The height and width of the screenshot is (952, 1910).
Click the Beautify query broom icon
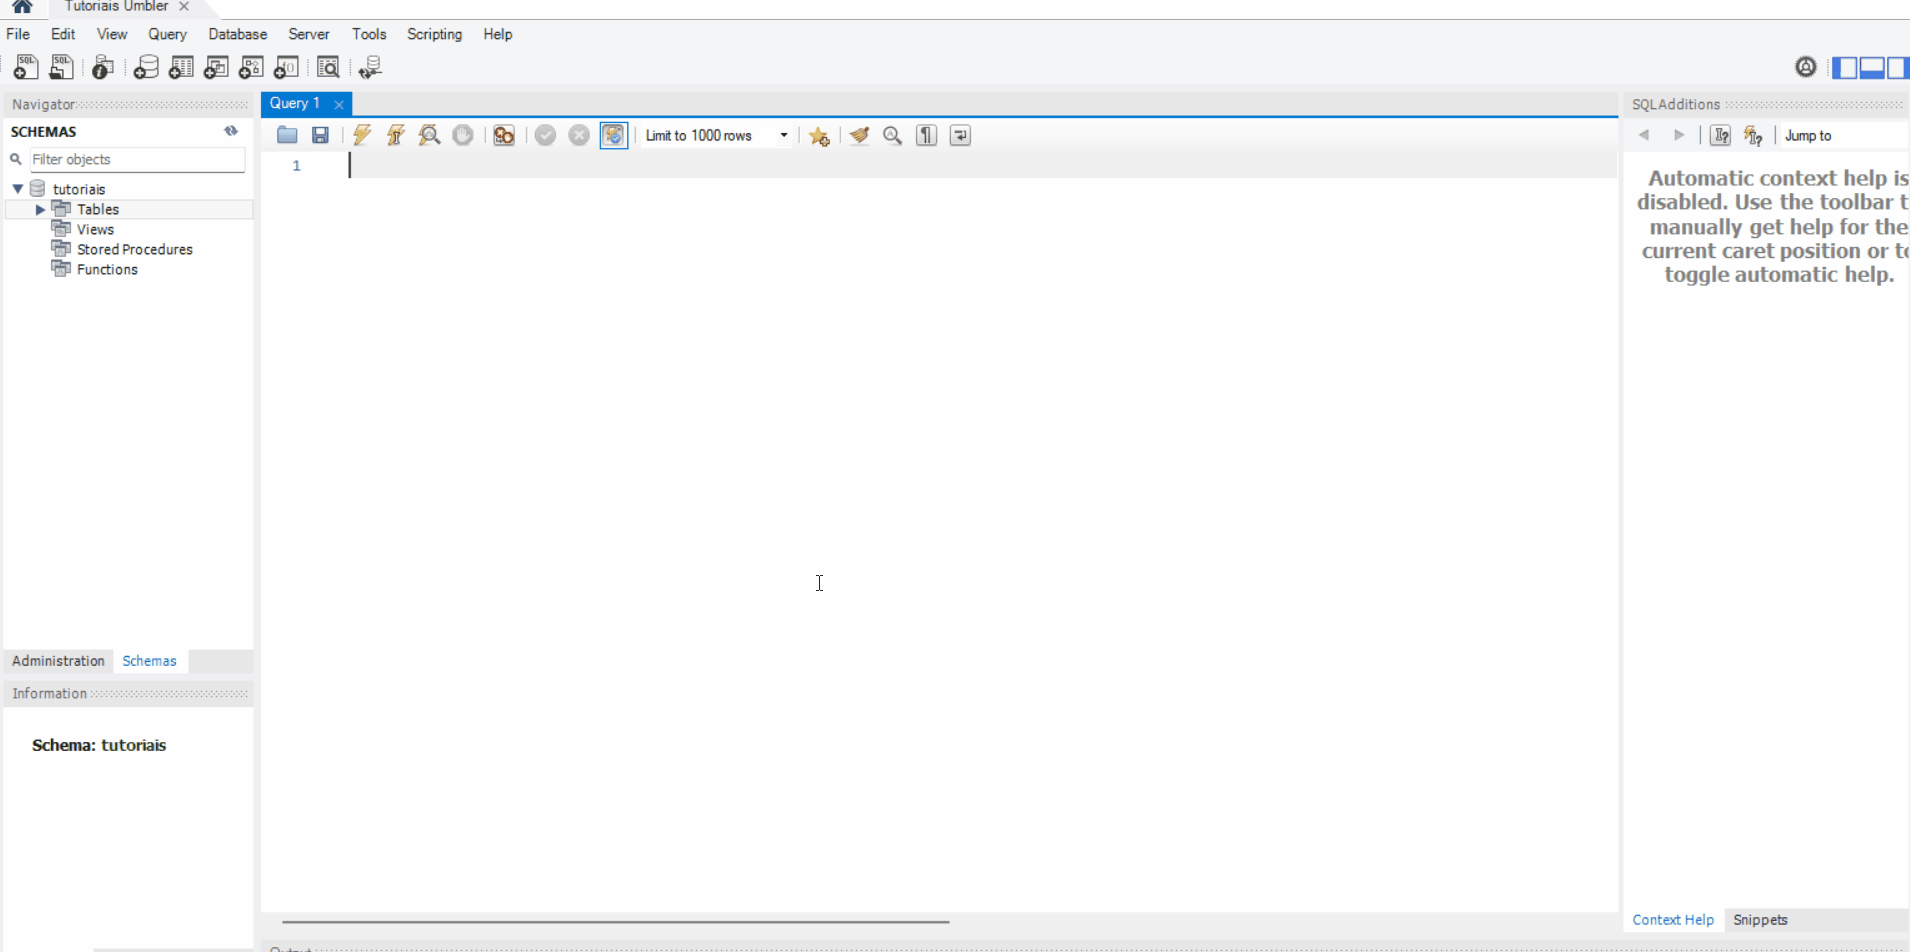(859, 135)
